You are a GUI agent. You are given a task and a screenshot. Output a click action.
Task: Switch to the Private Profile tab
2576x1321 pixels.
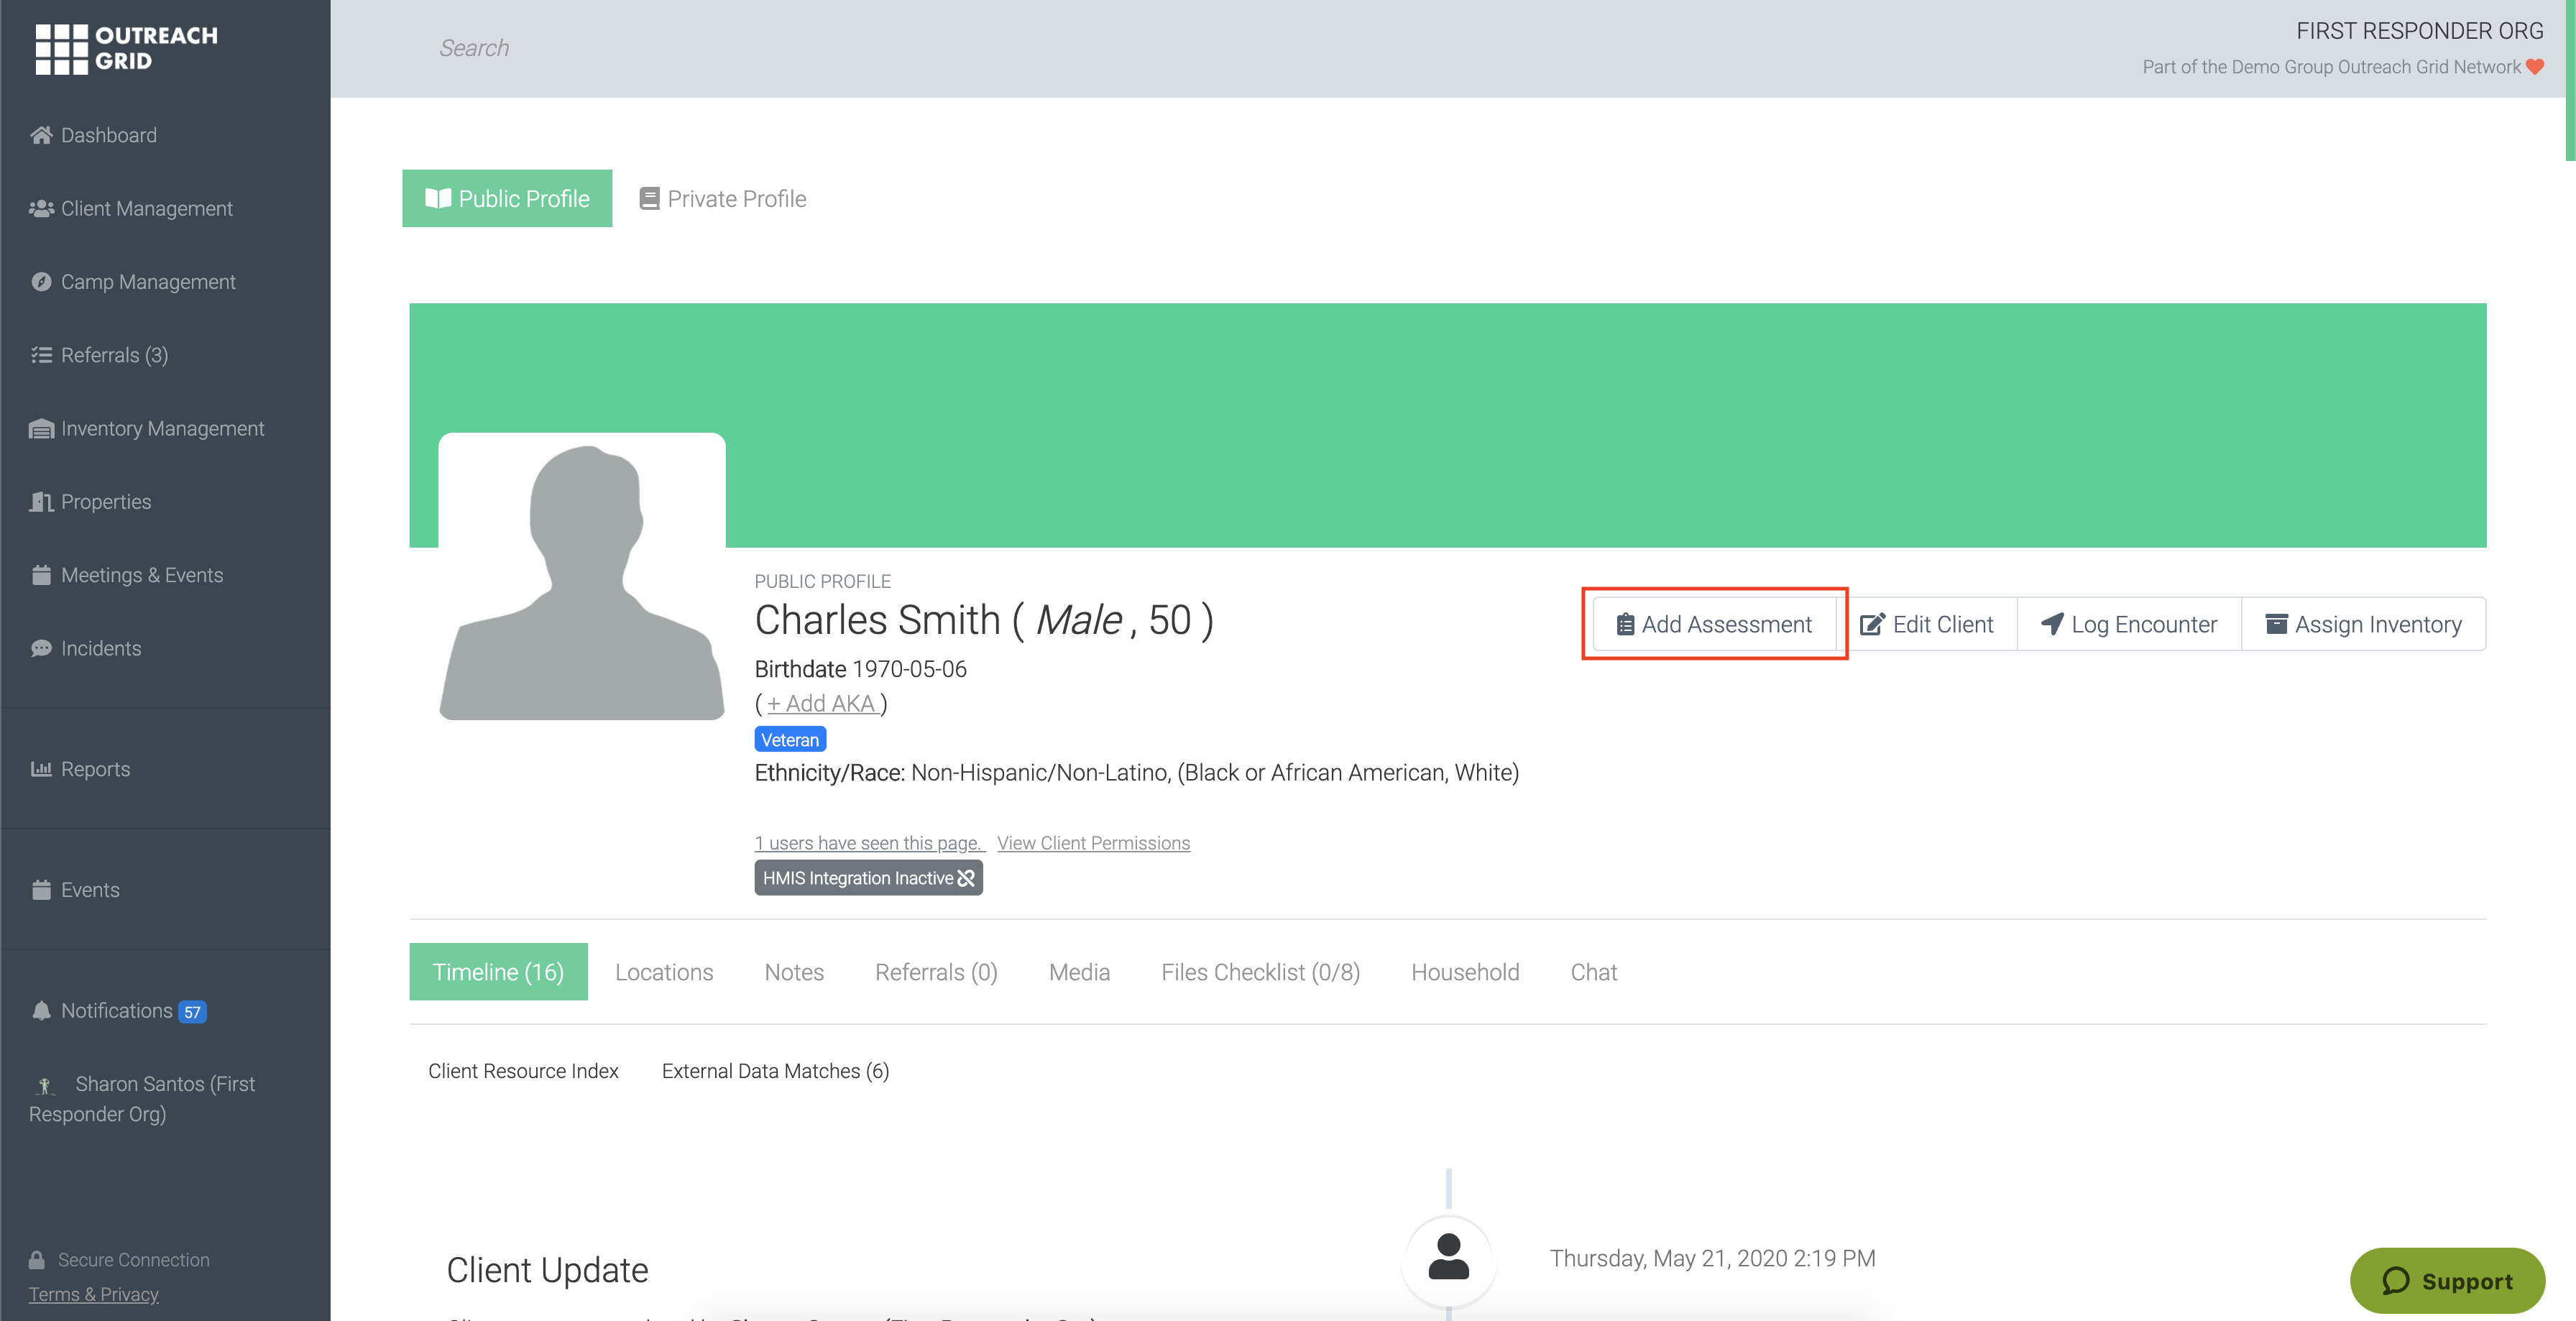(723, 199)
